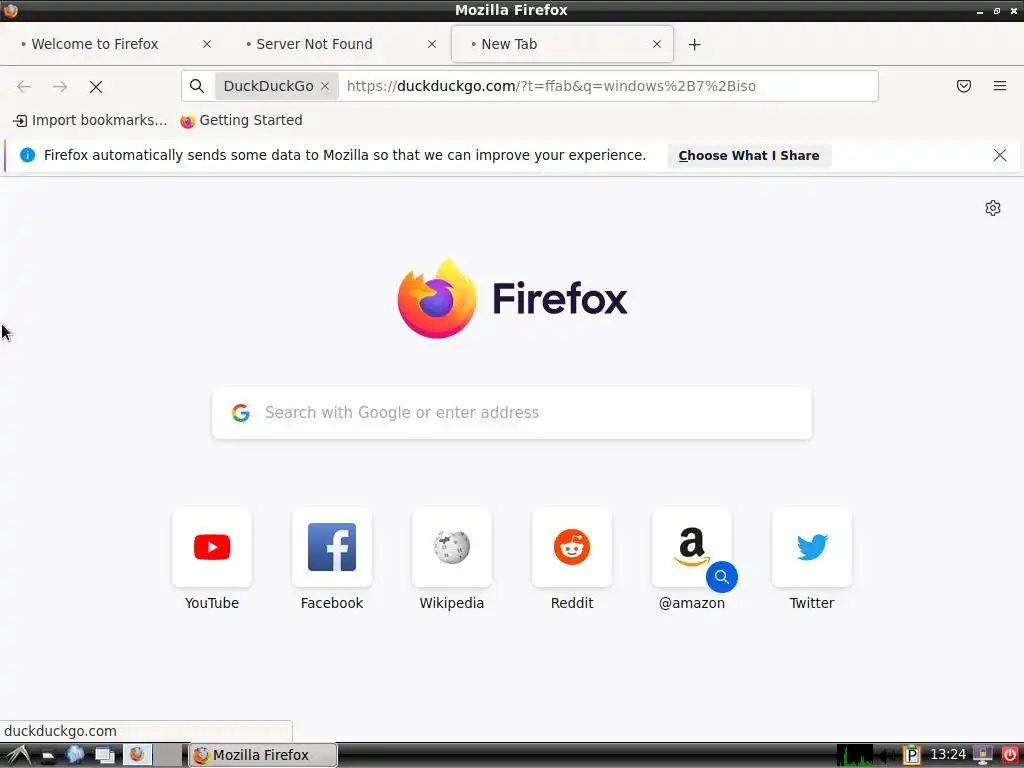This screenshot has width=1024, height=768.
Task: Open new tab personalize gear settings
Action: tap(993, 208)
